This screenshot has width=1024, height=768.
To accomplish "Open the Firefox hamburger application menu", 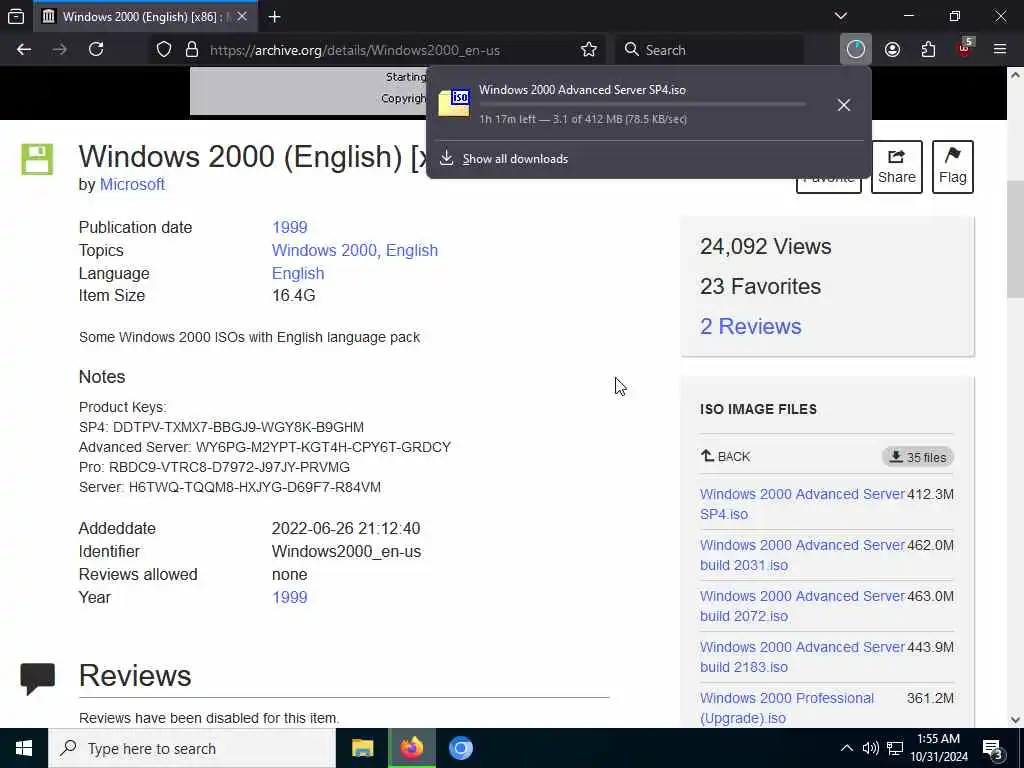I will (1000, 50).
